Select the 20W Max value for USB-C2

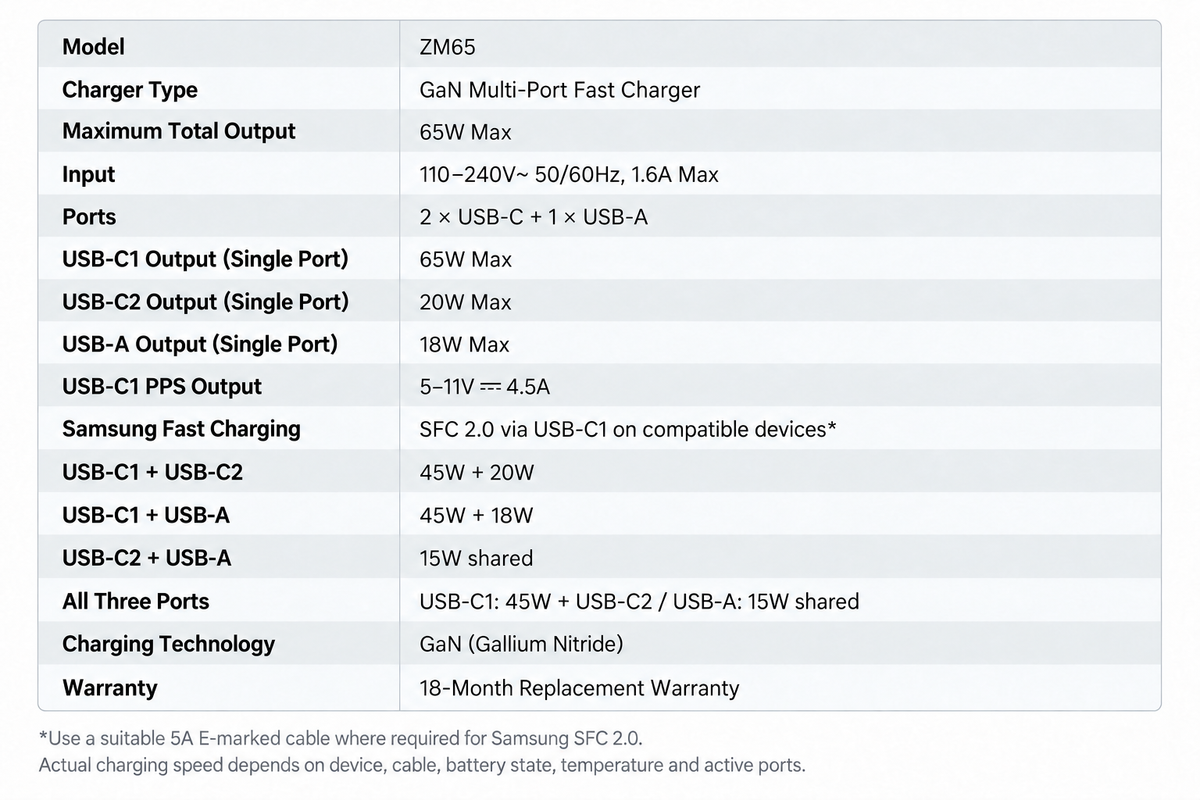(x=466, y=302)
